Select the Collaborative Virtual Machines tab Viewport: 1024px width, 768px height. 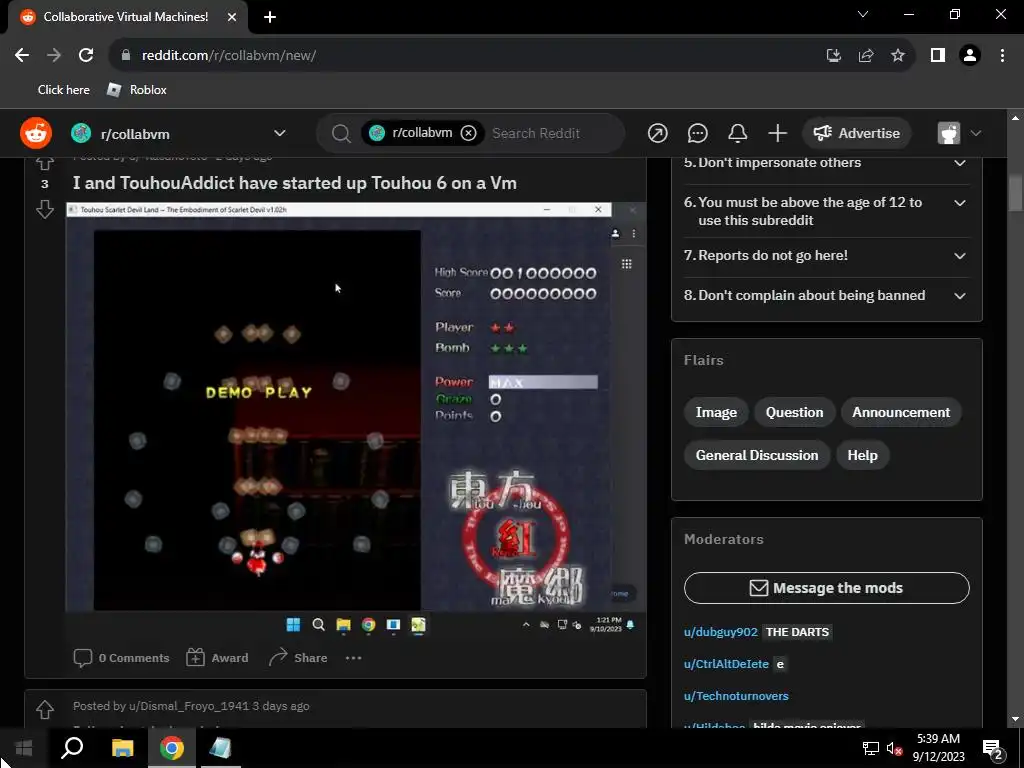(124, 17)
